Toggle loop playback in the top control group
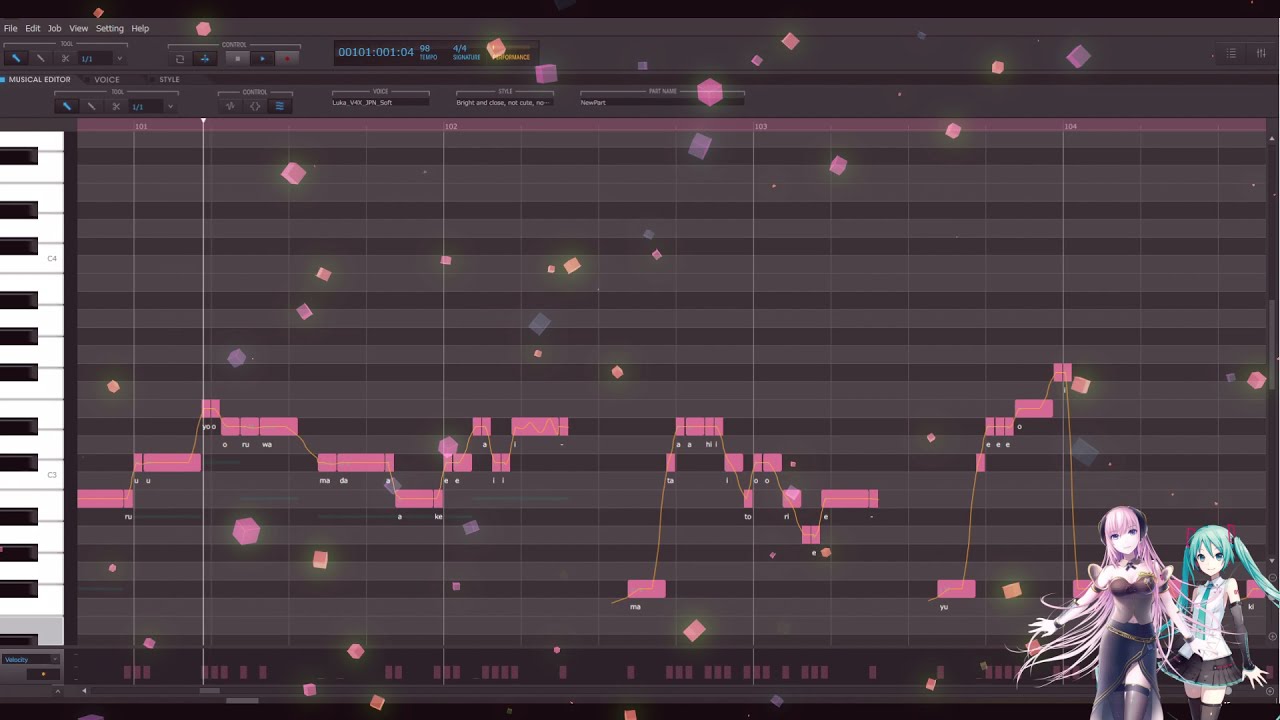Screen dimensions: 1280x720 180,58
